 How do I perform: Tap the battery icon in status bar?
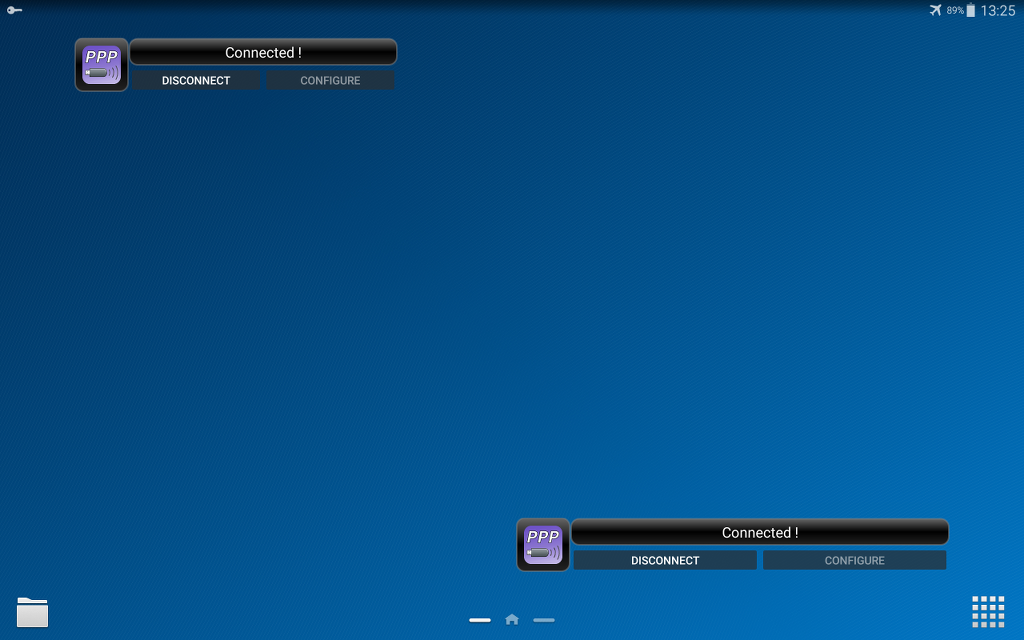click(x=970, y=10)
